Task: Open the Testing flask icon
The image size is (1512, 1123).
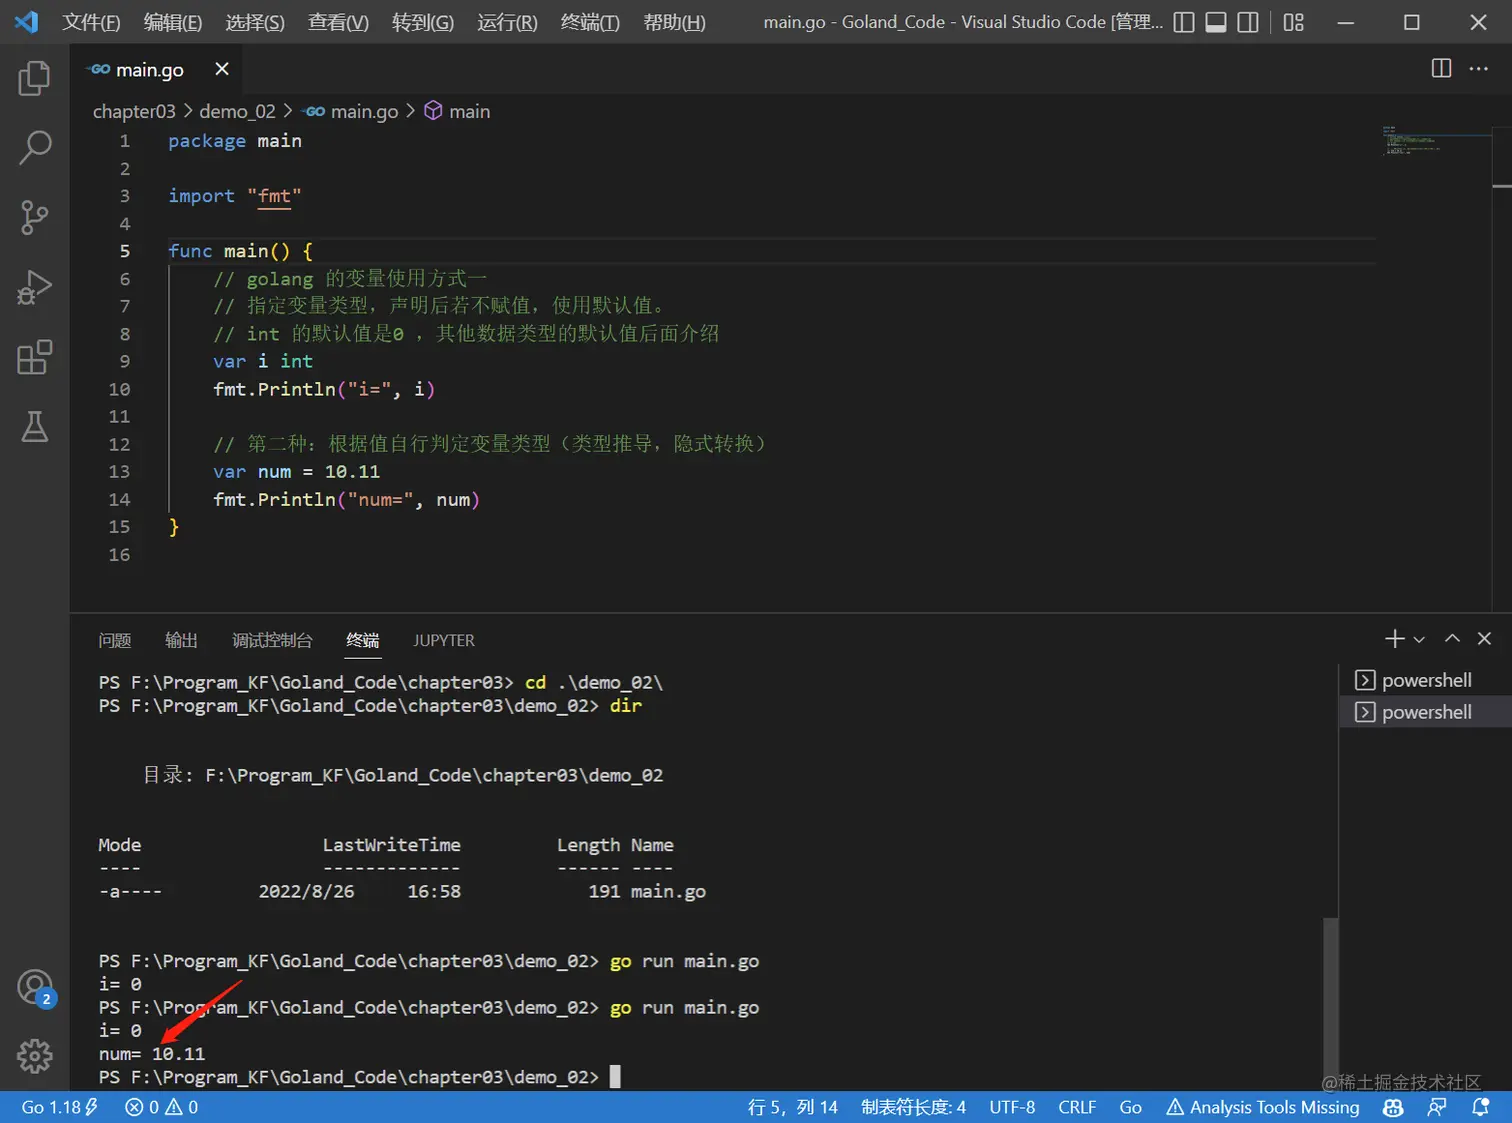Action: pos(34,427)
